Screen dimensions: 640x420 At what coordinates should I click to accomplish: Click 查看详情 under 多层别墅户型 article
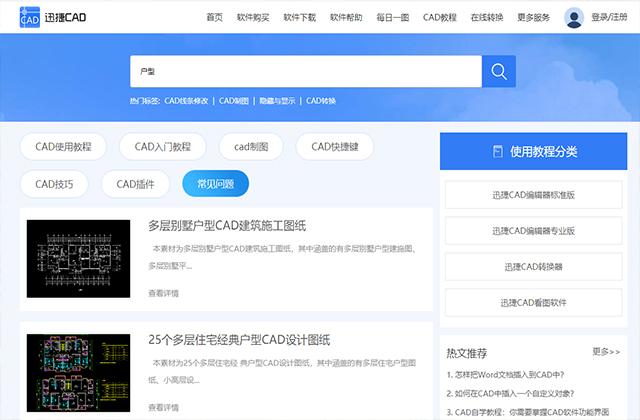coord(163,293)
